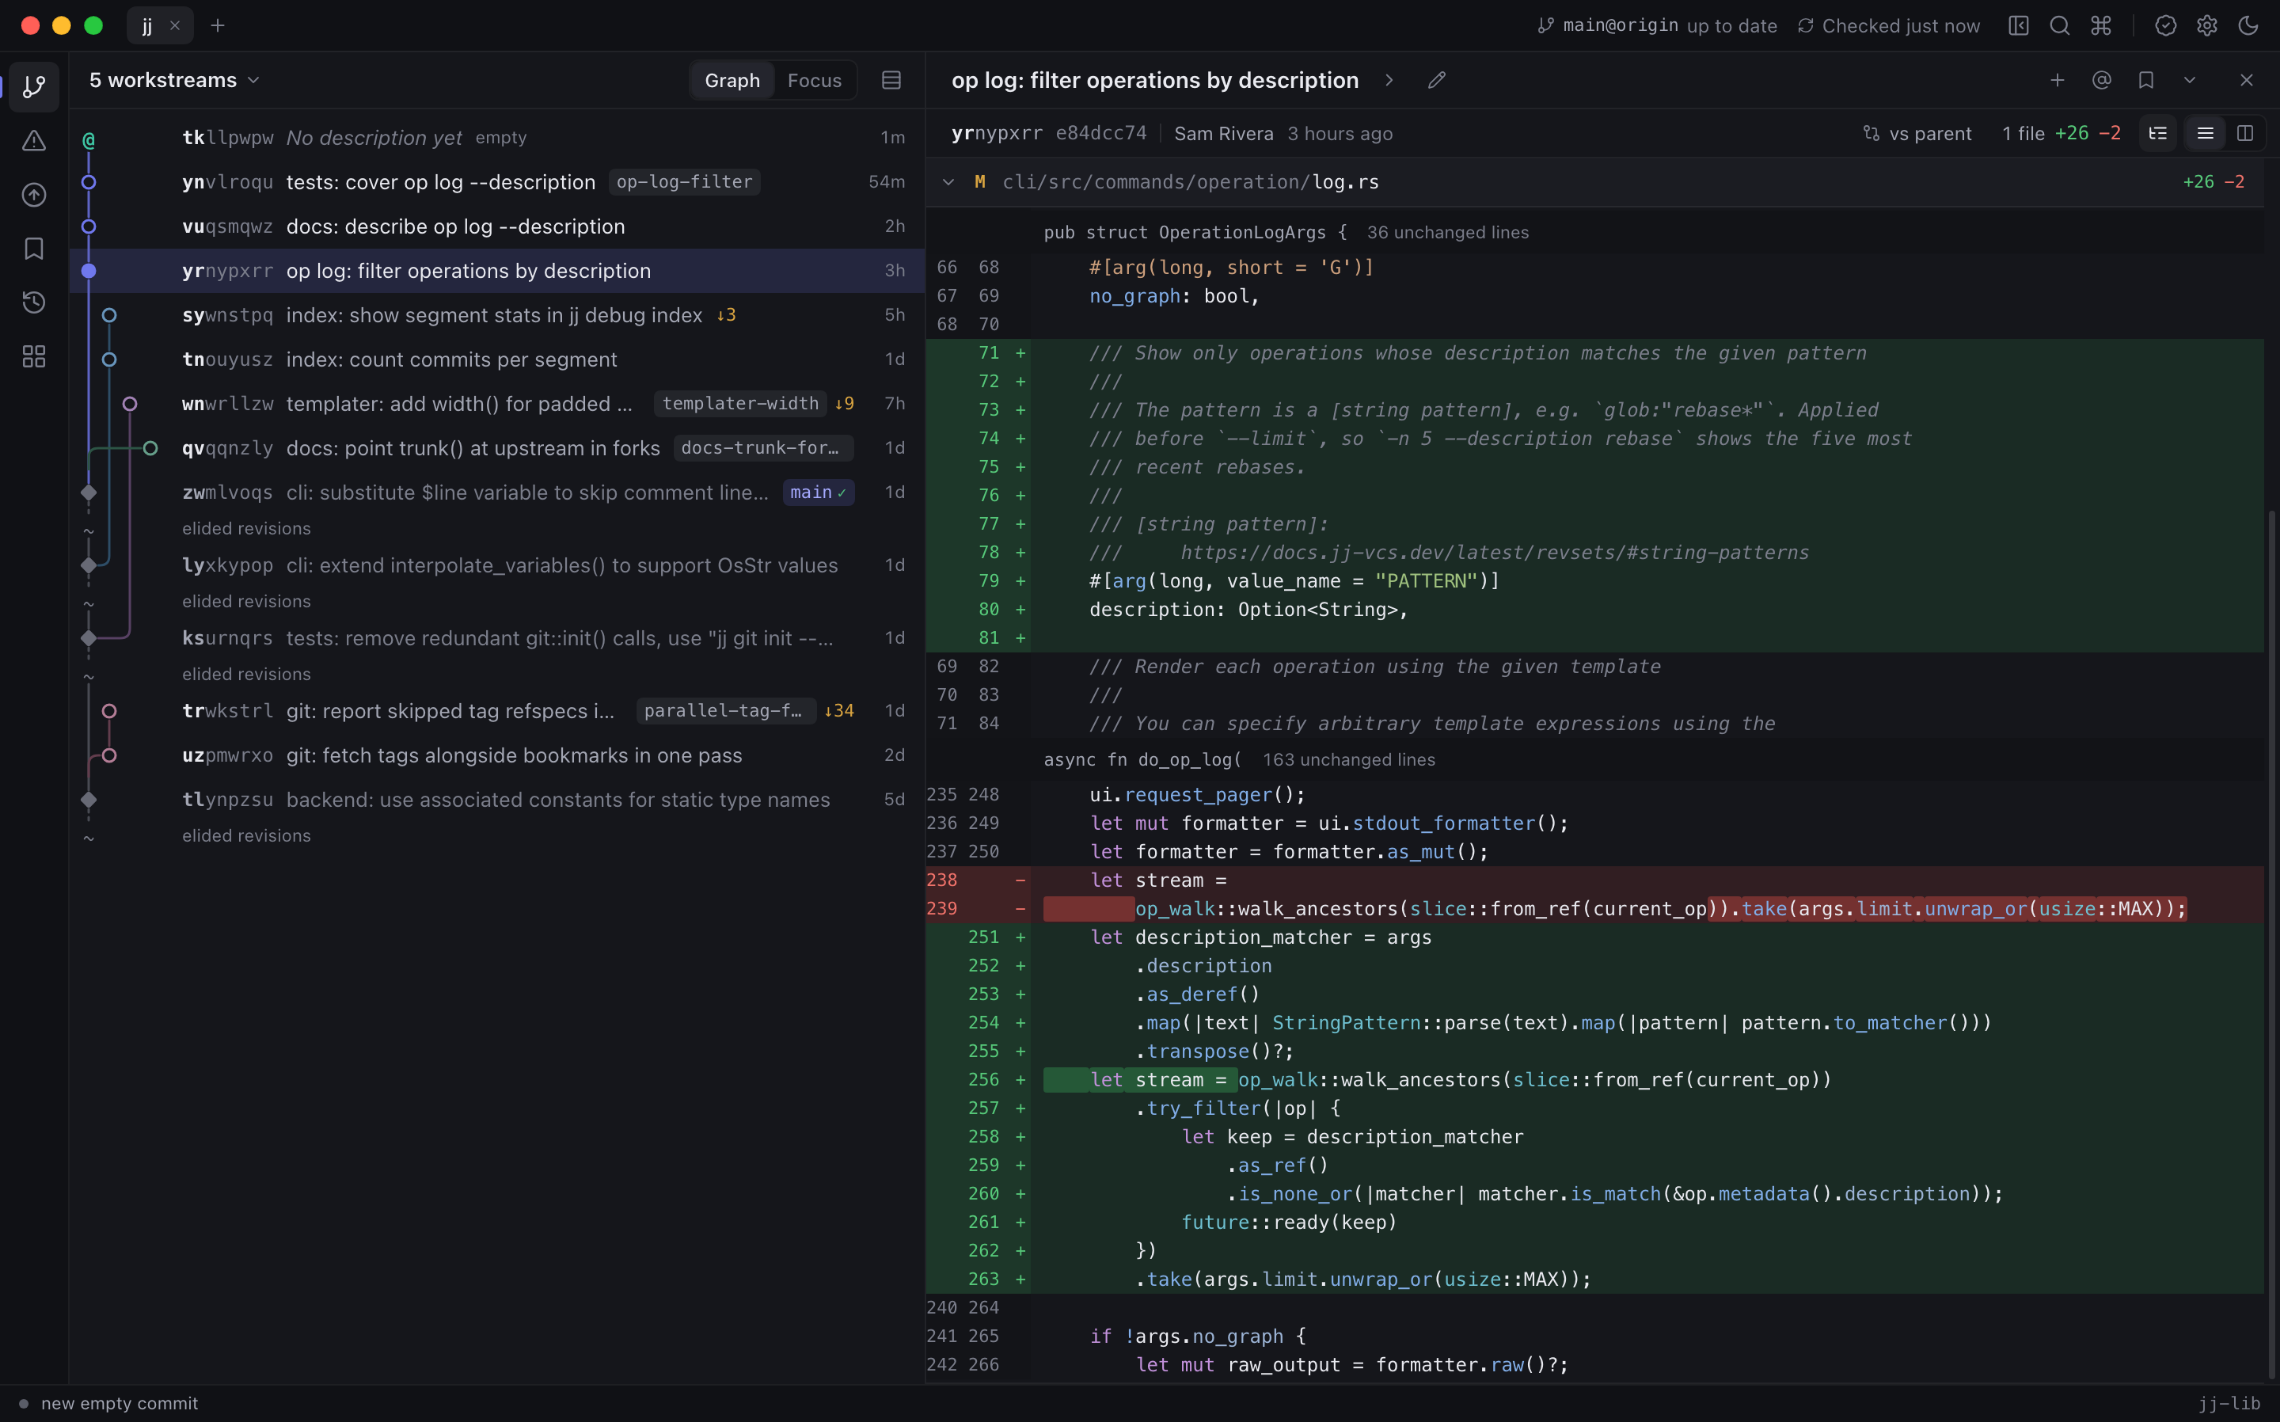Image resolution: width=2280 pixels, height=1422 pixels.
Task: Open the bookmarks sidebar icon
Action: tap(34, 249)
